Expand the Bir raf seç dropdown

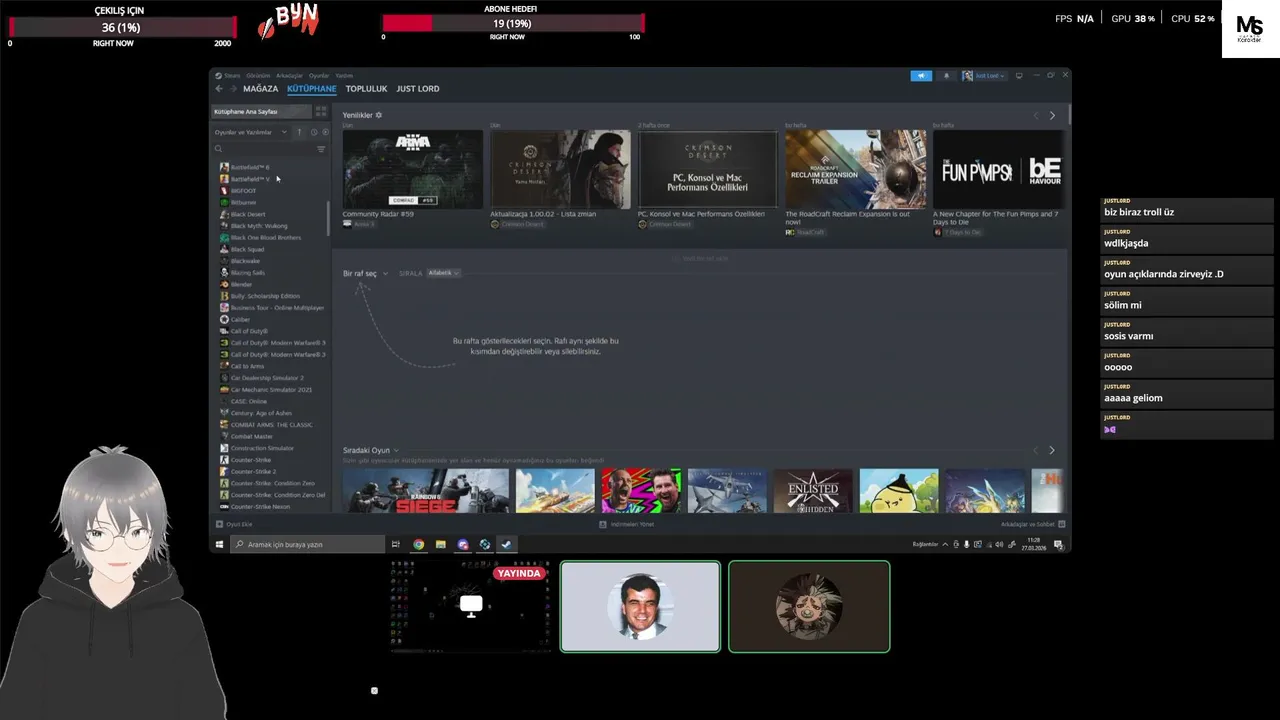coord(365,273)
